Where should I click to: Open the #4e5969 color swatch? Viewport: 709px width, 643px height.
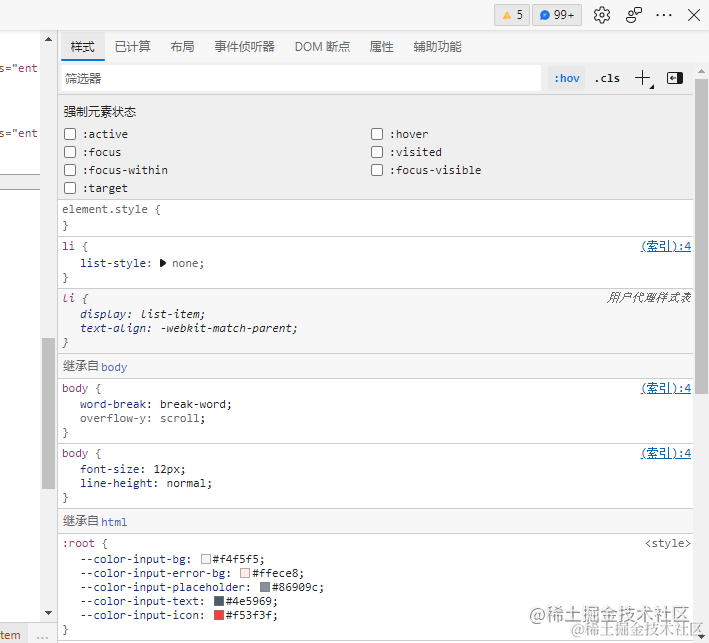tap(219, 601)
